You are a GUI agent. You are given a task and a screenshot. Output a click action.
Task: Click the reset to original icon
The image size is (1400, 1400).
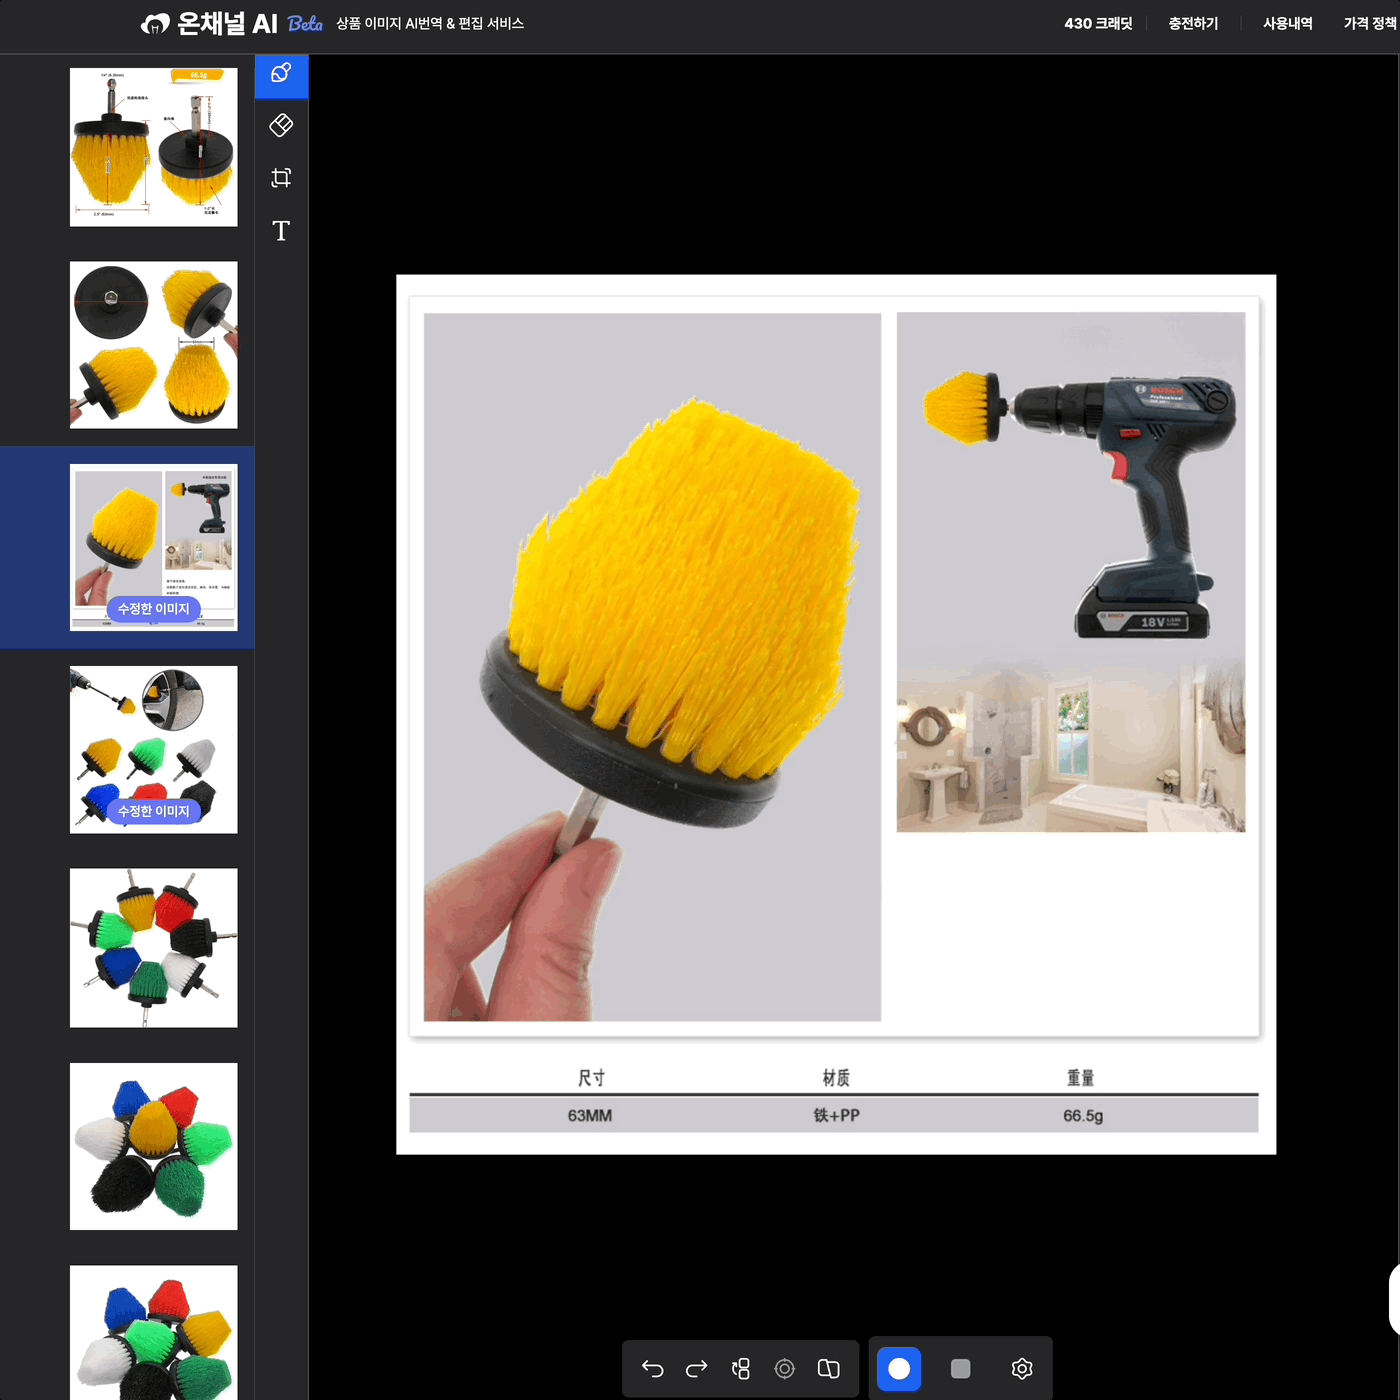click(741, 1368)
